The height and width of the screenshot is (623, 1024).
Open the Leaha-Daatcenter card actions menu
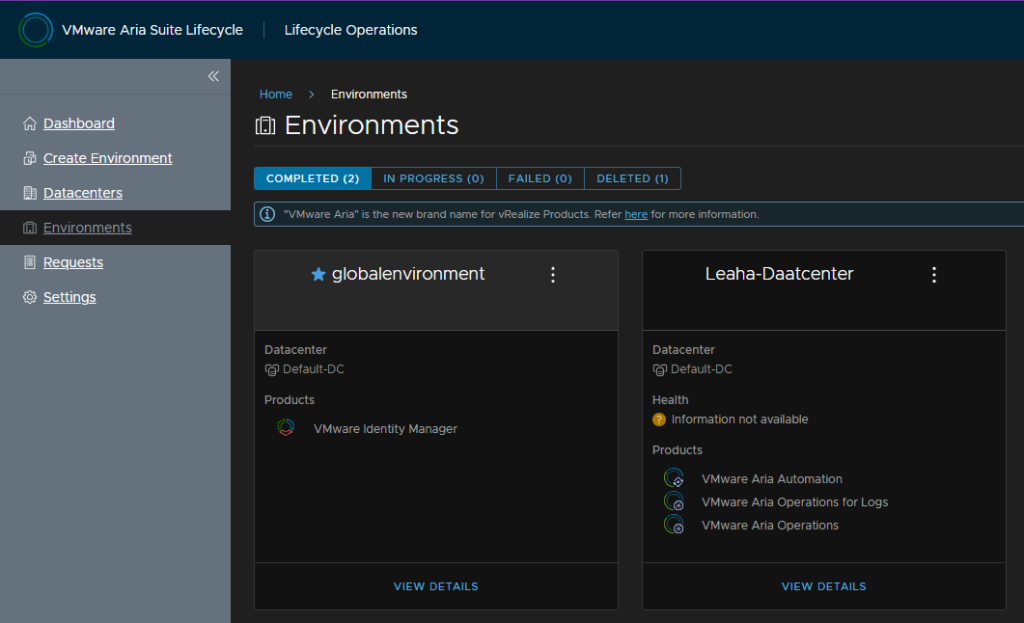pos(934,274)
